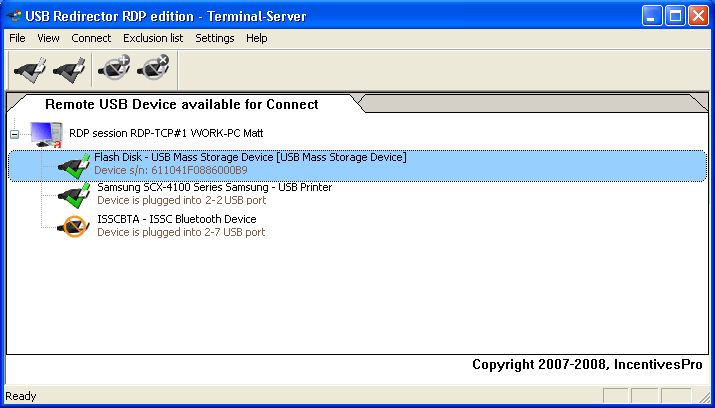Click the exclusion icon with X badge

153,68
